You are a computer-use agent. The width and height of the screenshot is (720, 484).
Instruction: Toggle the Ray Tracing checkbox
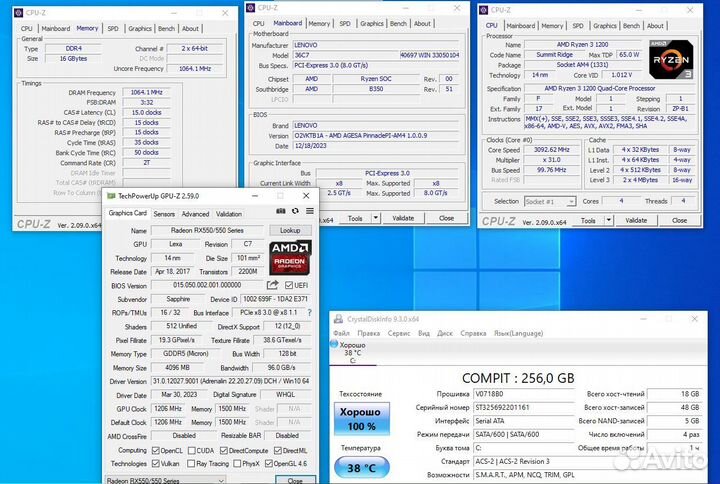pyautogui.click(x=191, y=463)
